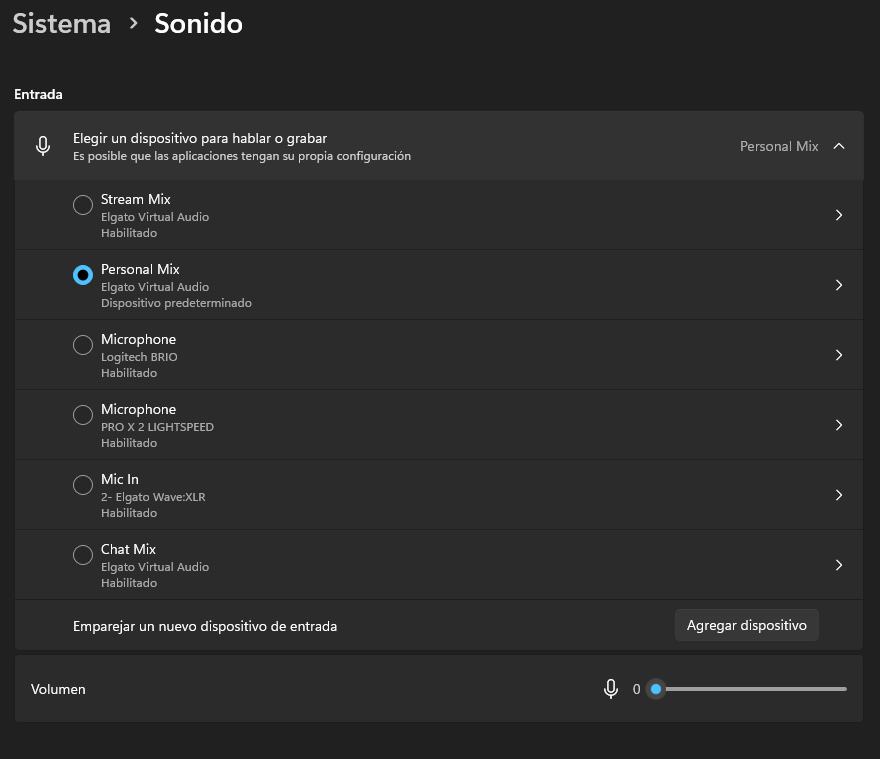
Task: Open Personal Mix details chevron arrow
Action: point(839,285)
